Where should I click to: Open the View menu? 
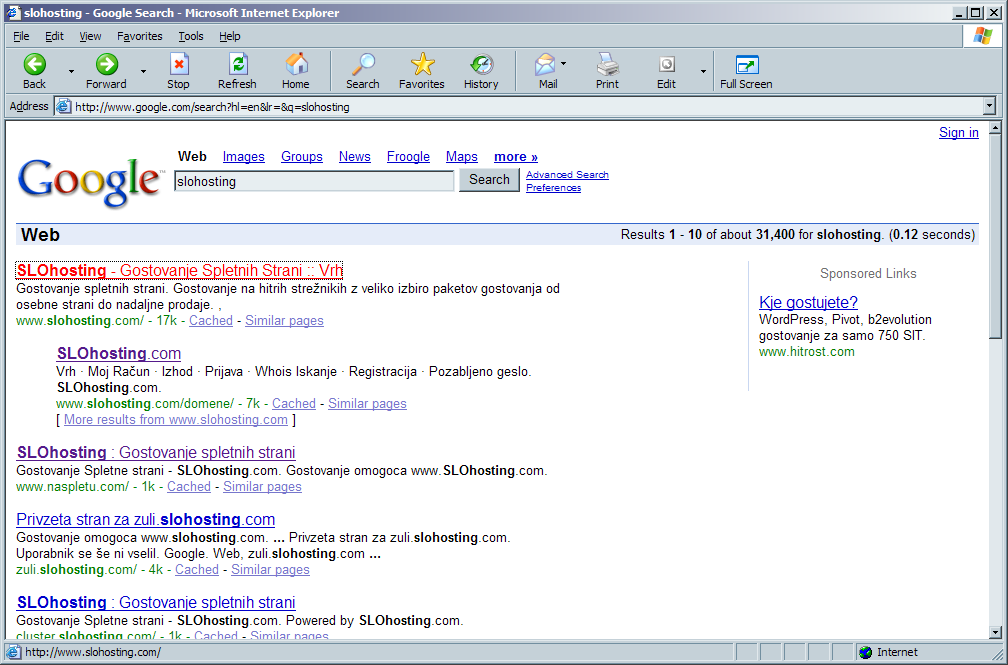[90, 36]
